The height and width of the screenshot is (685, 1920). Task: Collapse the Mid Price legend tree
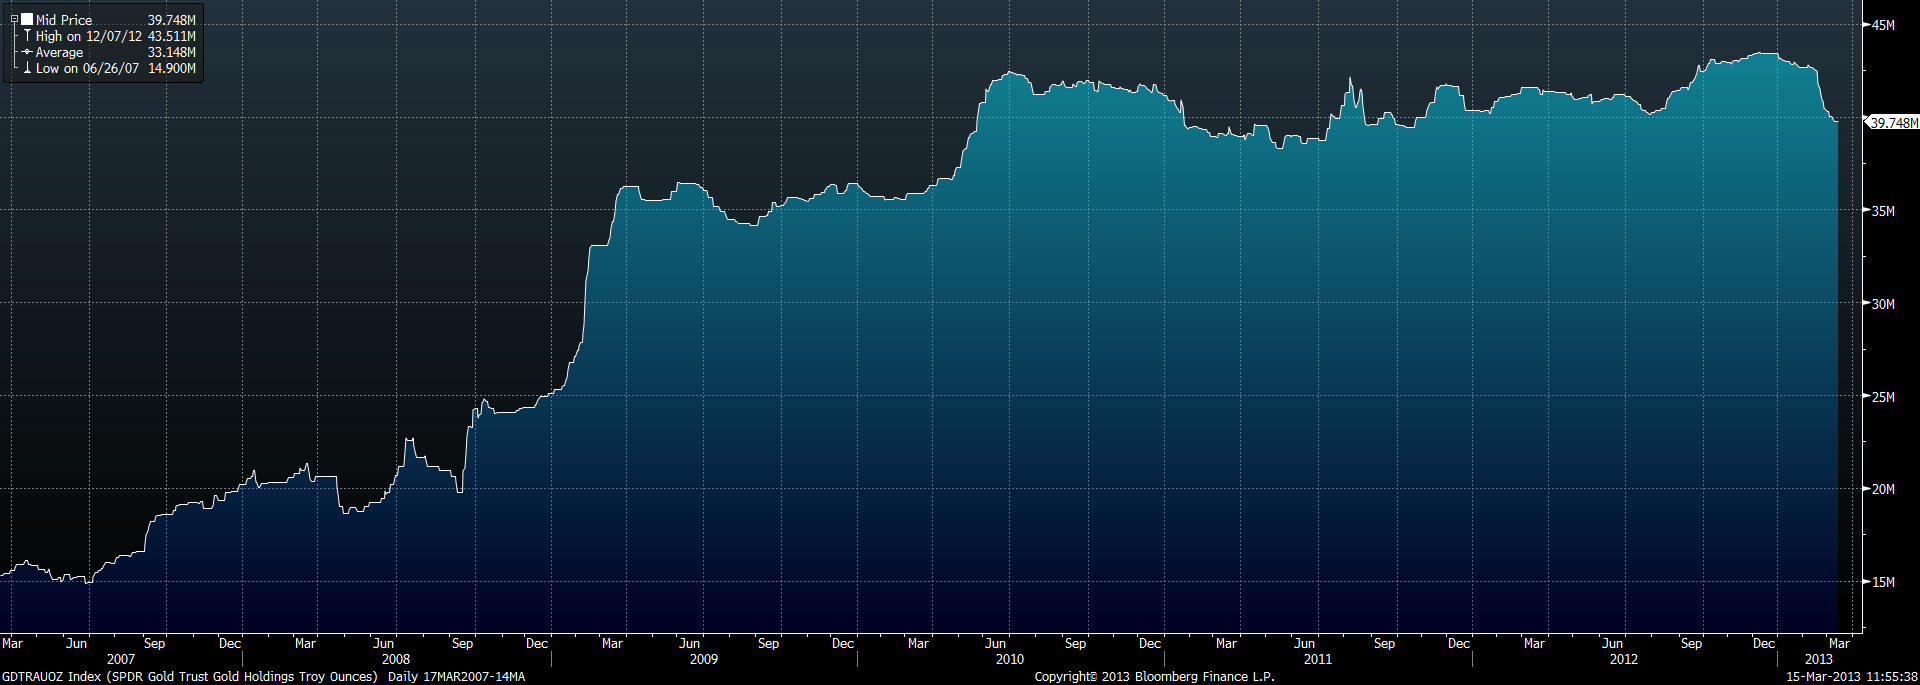point(14,19)
